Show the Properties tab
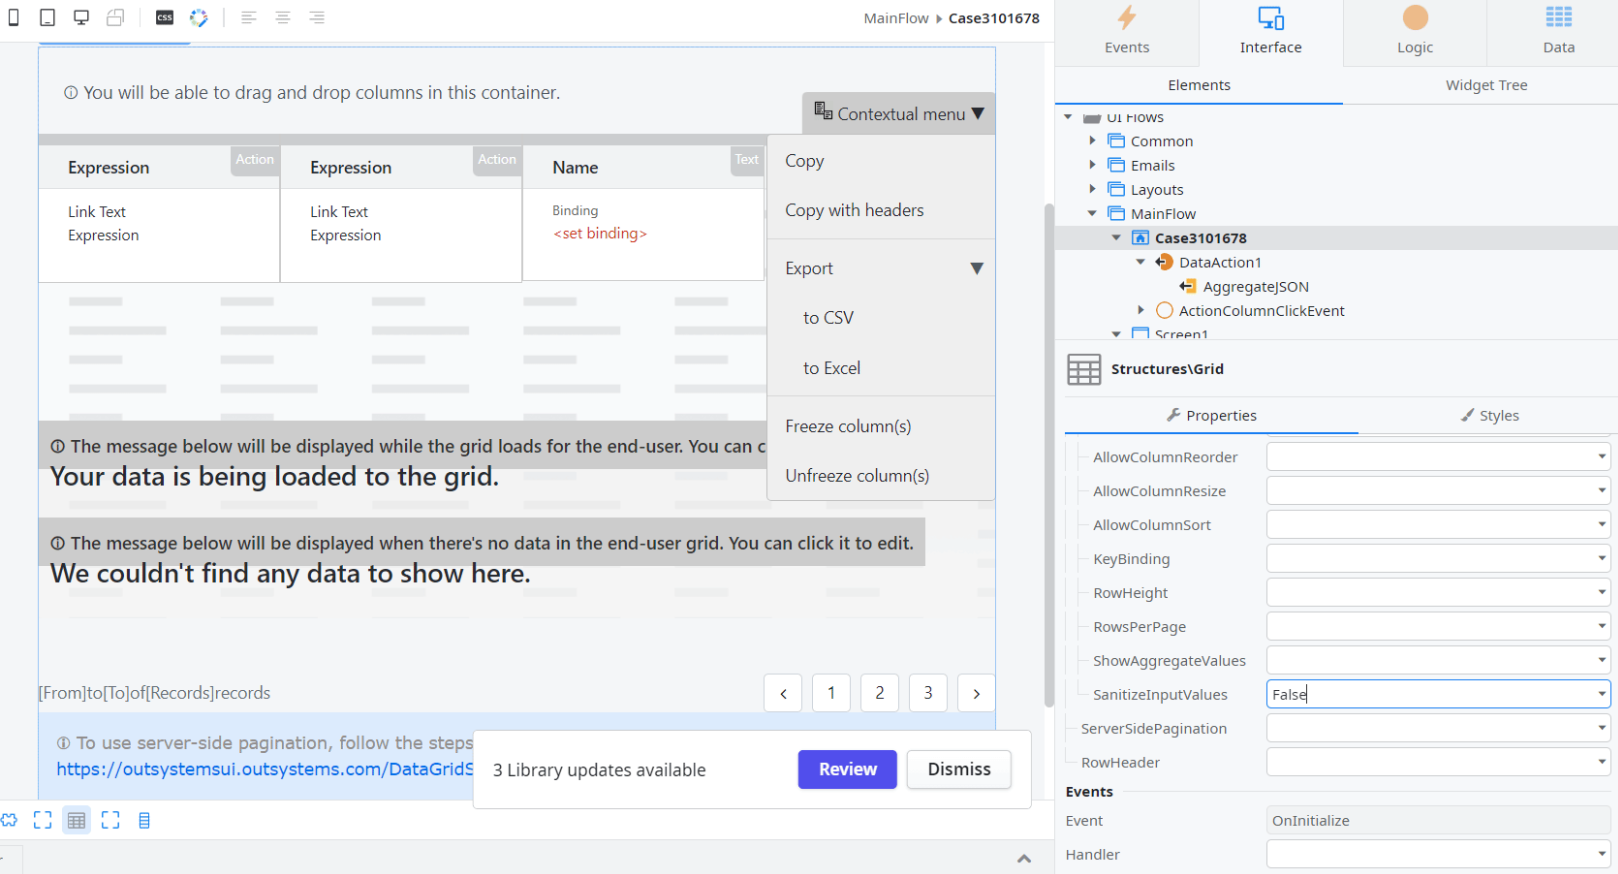Image resolution: width=1618 pixels, height=874 pixels. (1211, 416)
